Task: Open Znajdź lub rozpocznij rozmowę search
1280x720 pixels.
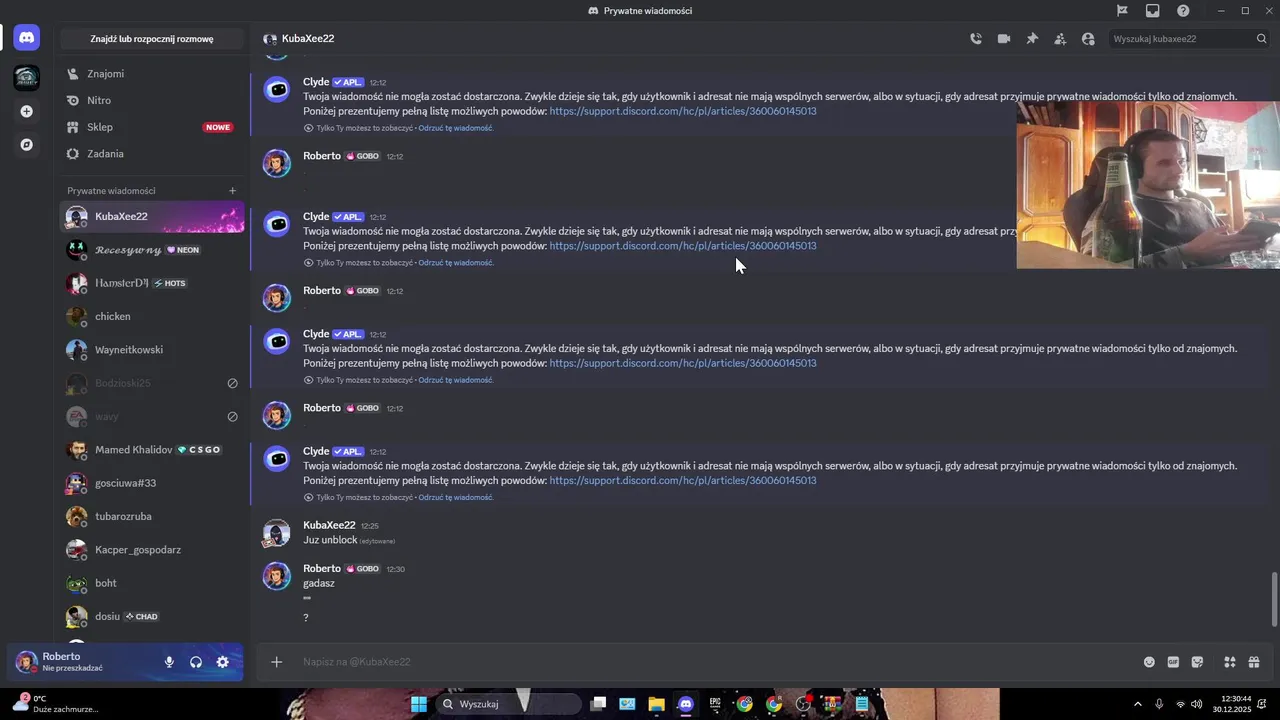Action: tap(152, 39)
